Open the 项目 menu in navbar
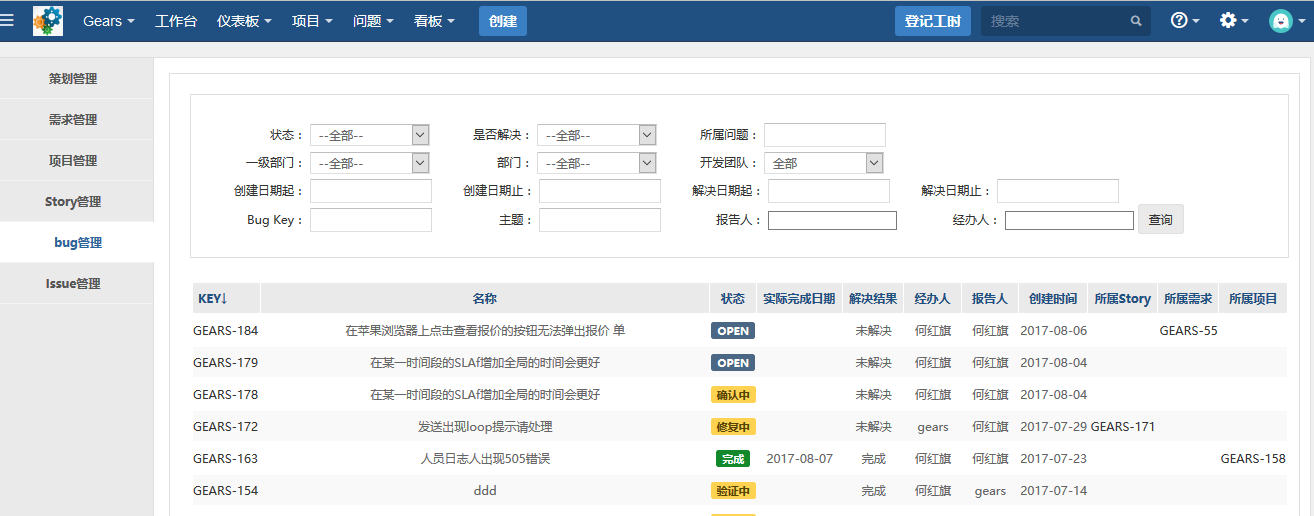 (312, 21)
